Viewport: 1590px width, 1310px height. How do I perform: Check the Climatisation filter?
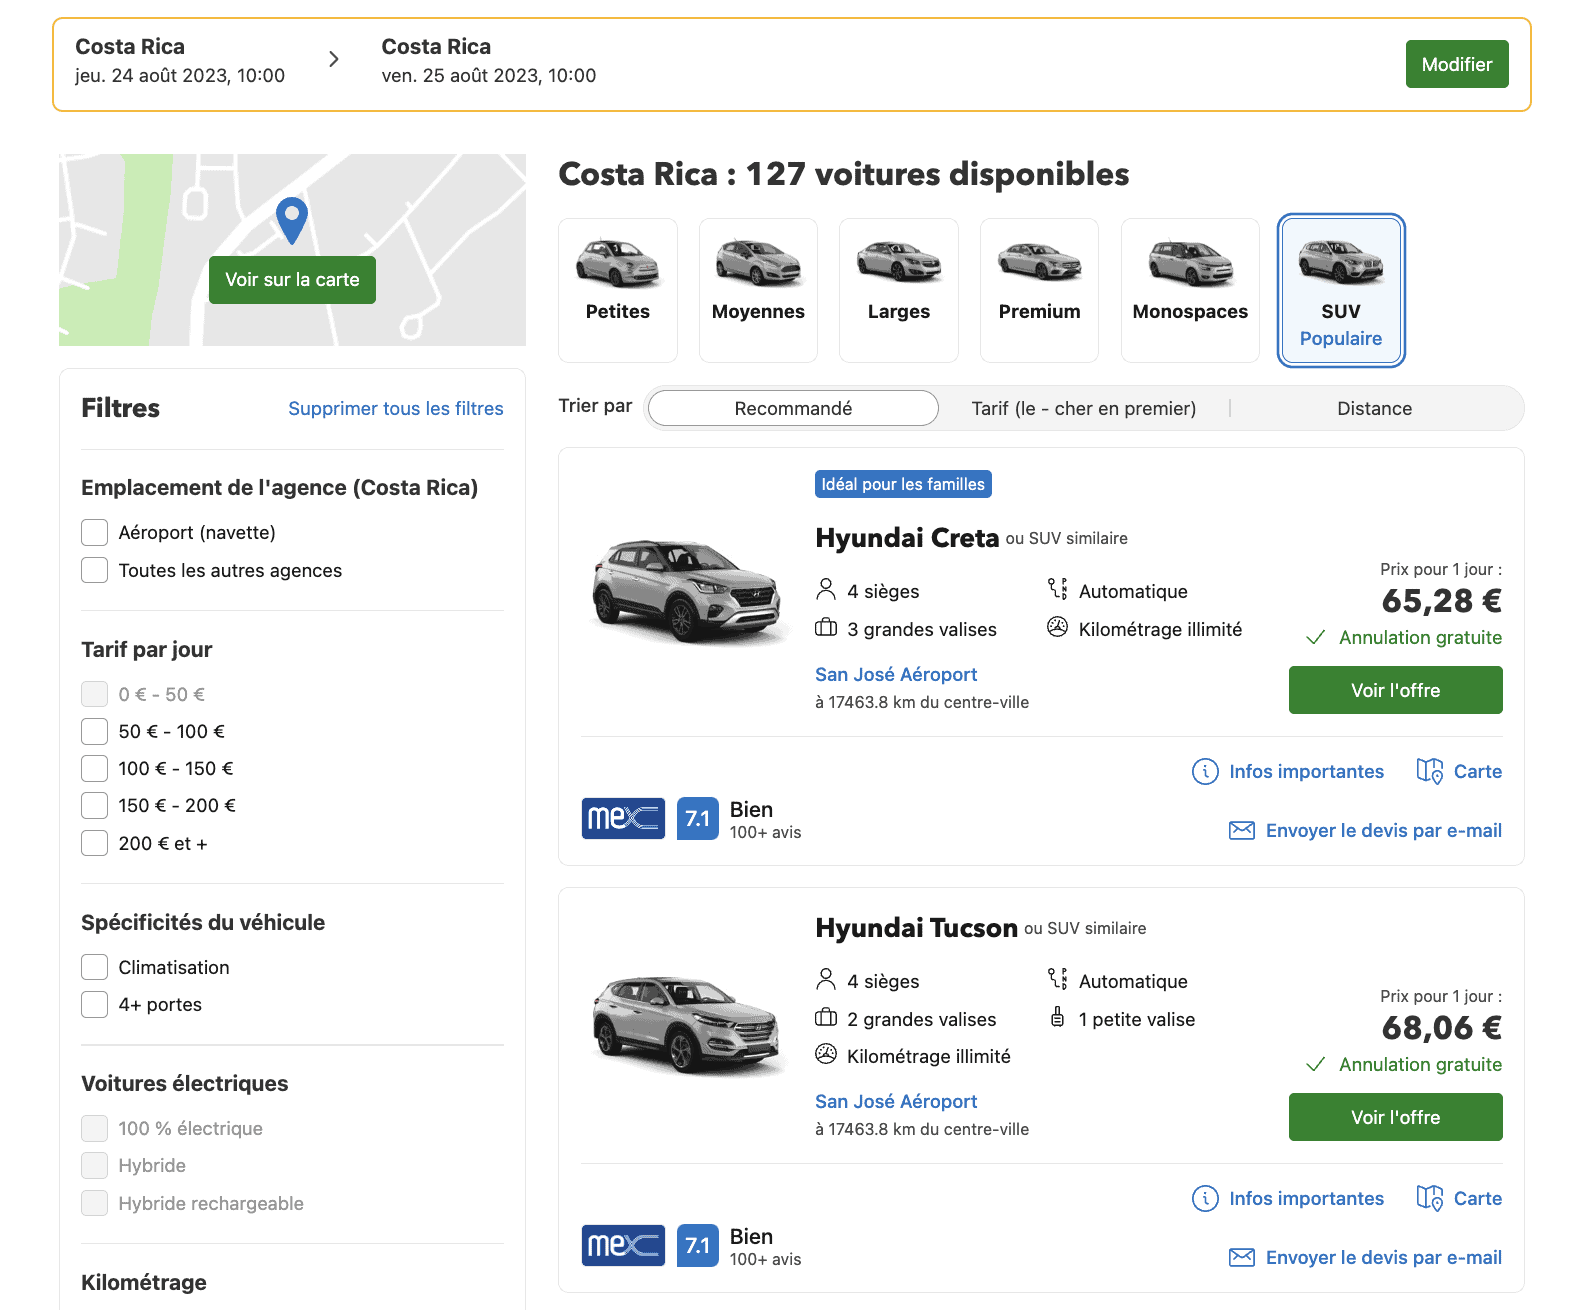click(x=95, y=967)
